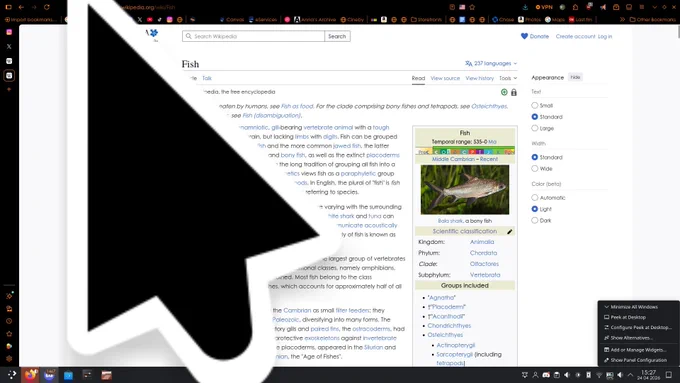Image resolution: width=680 pixels, height=383 pixels.
Task: Add a sidebar item with plus icon
Action: tap(9, 89)
